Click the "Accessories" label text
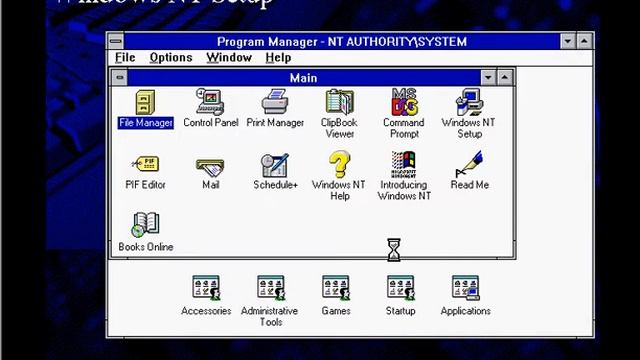 click(x=206, y=311)
